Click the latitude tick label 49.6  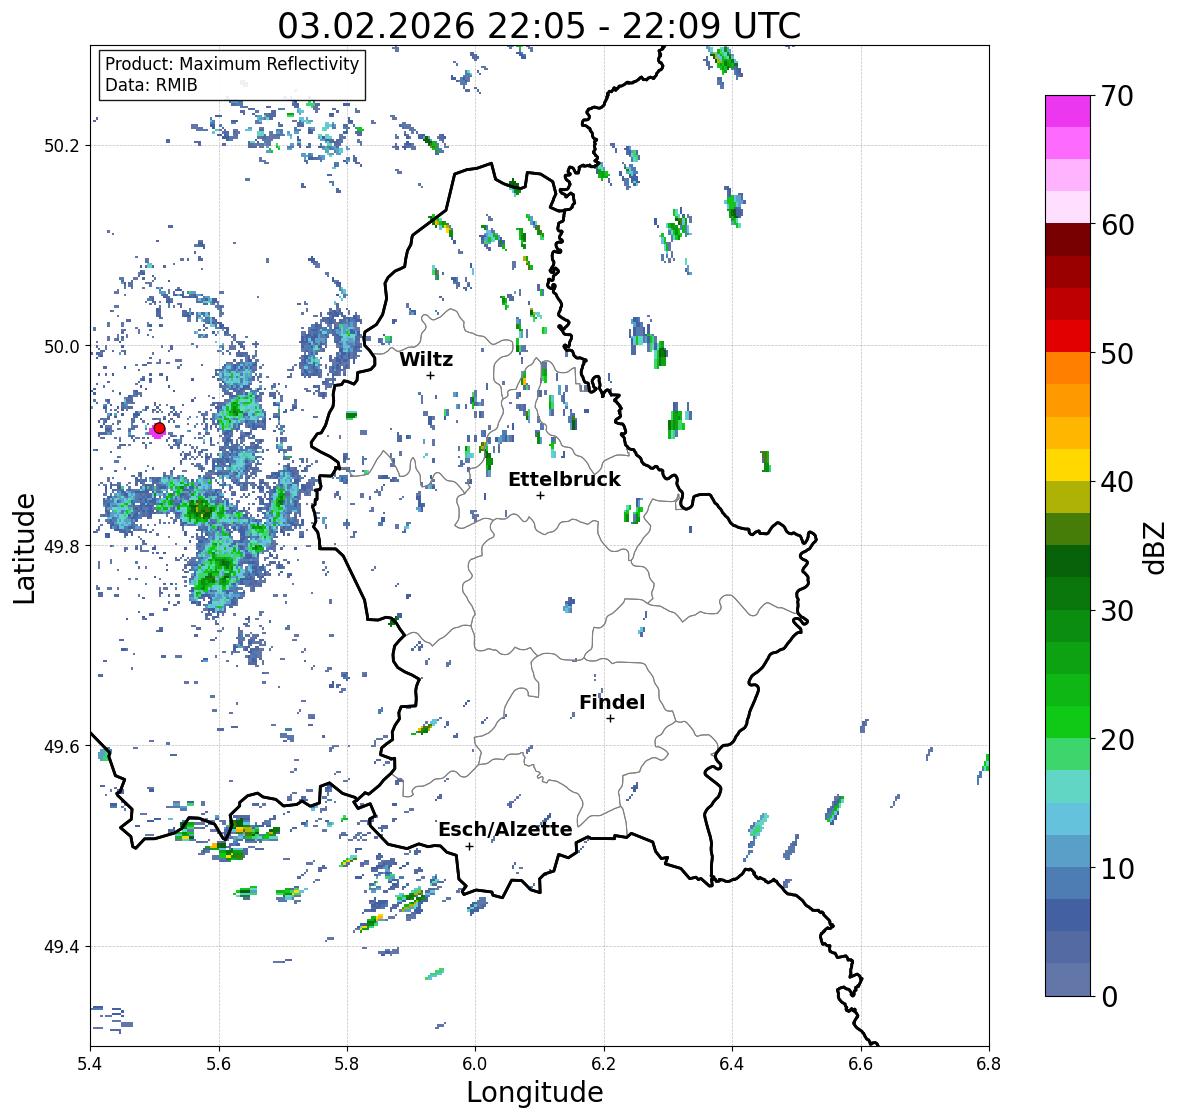(62, 746)
